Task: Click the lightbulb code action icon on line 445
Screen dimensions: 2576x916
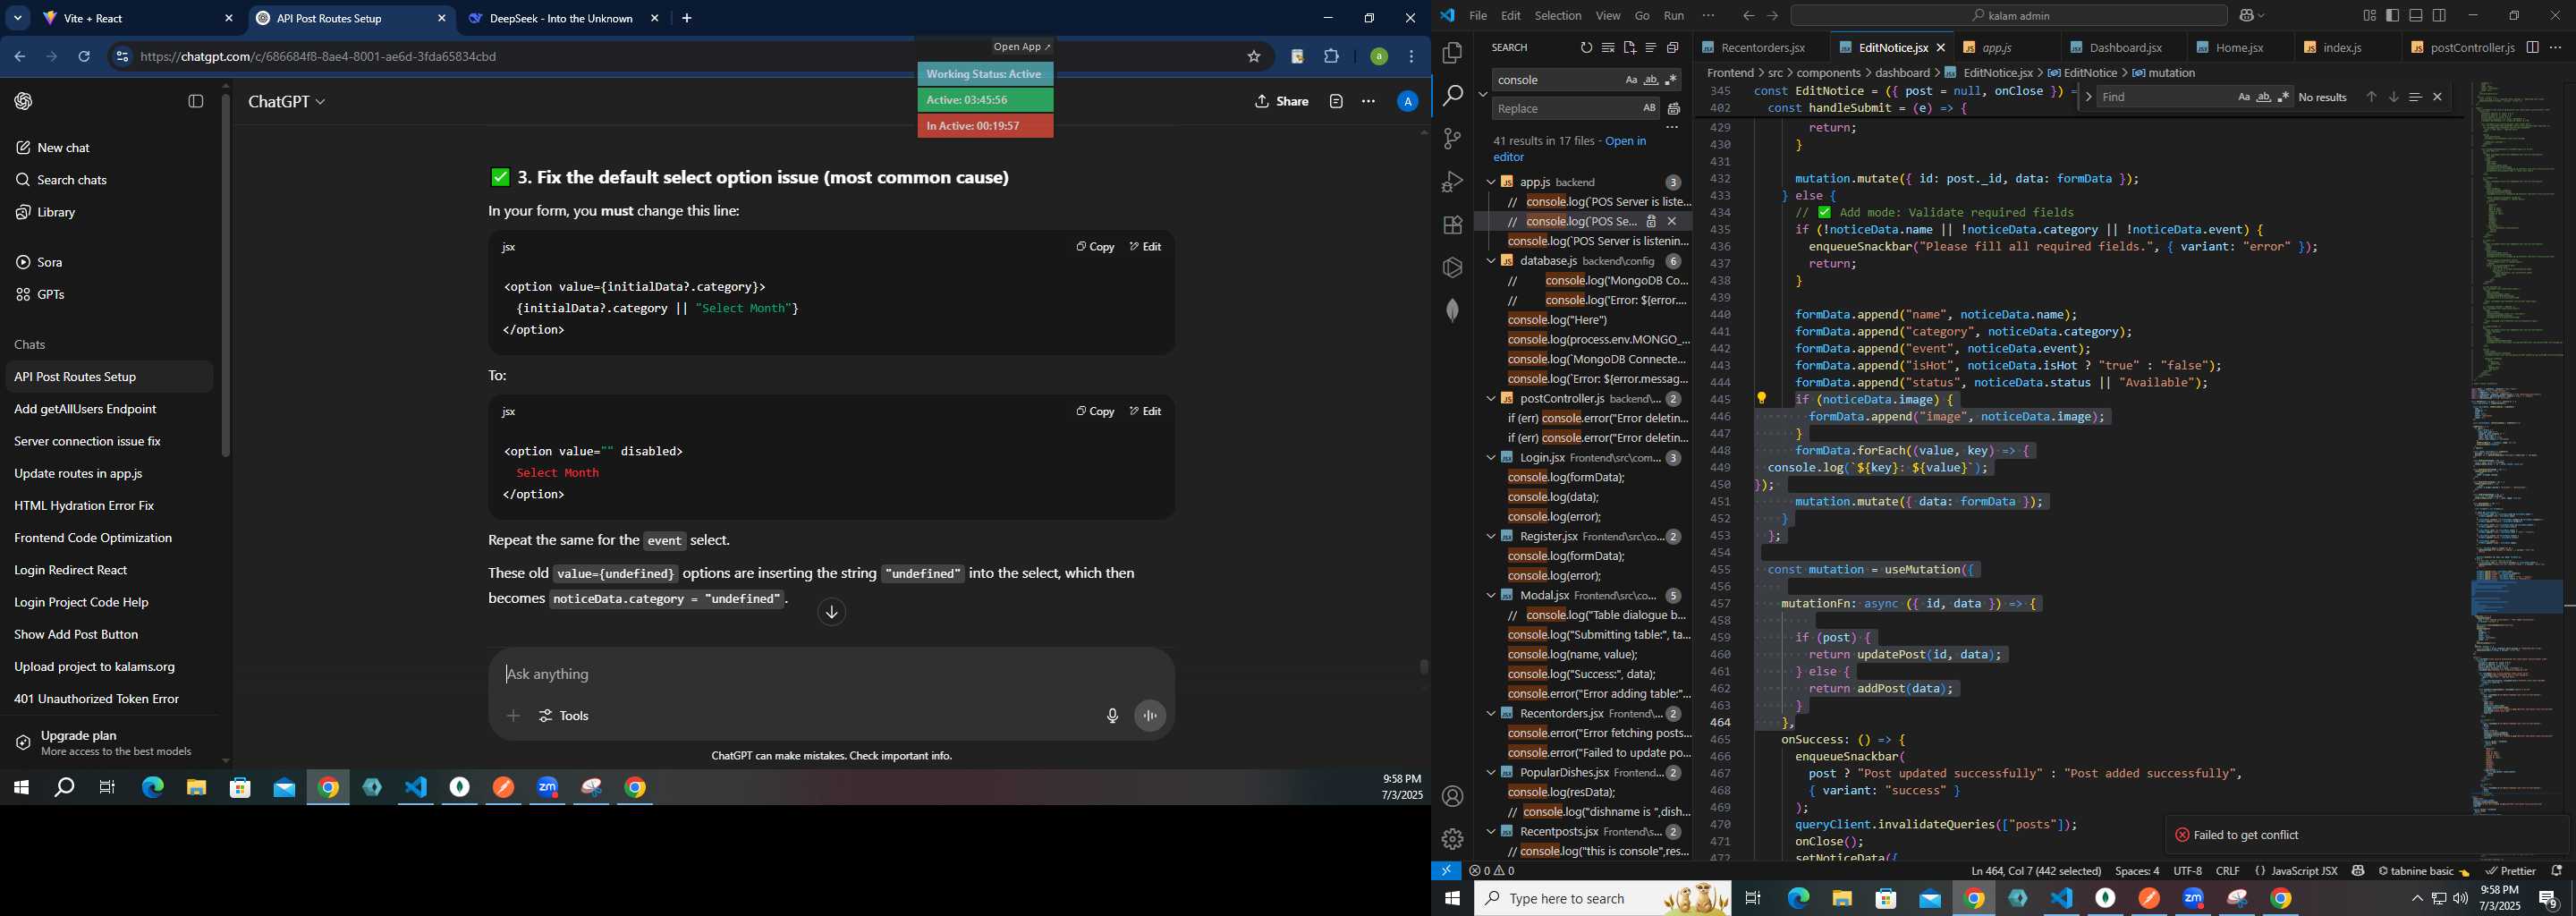Action: (1762, 399)
